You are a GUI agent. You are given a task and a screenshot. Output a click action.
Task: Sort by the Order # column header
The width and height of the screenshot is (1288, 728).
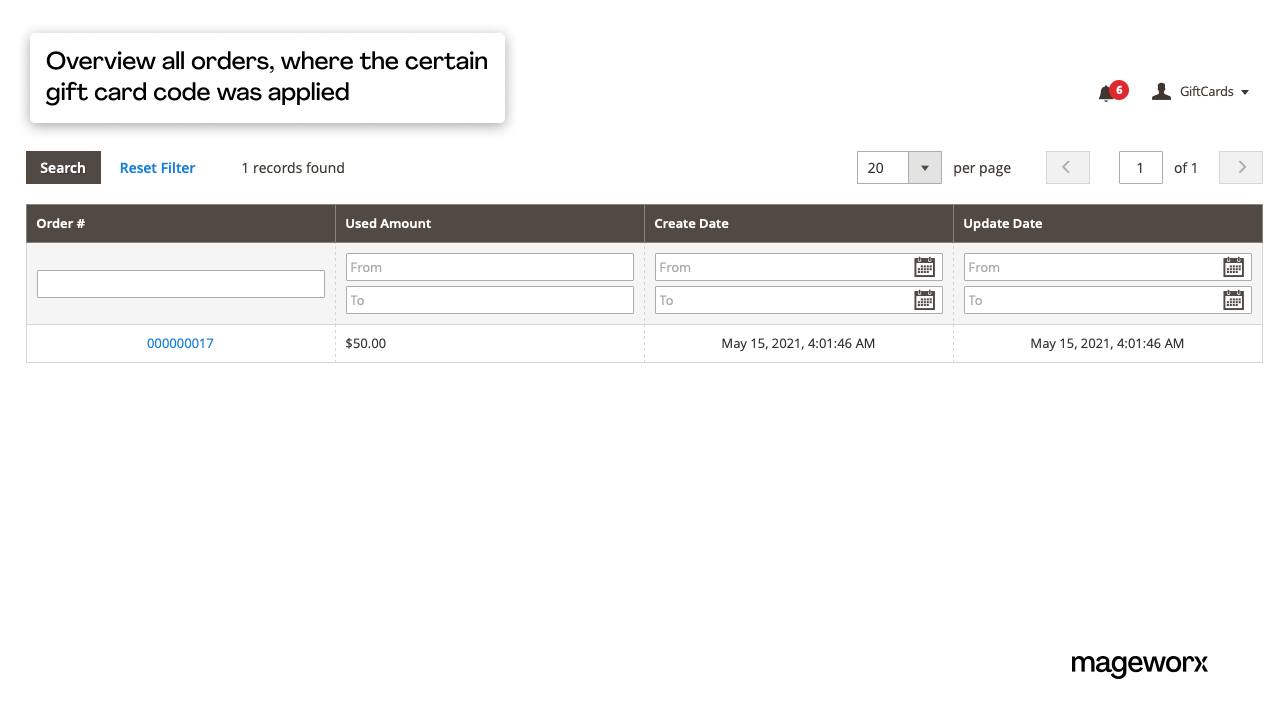click(x=61, y=224)
